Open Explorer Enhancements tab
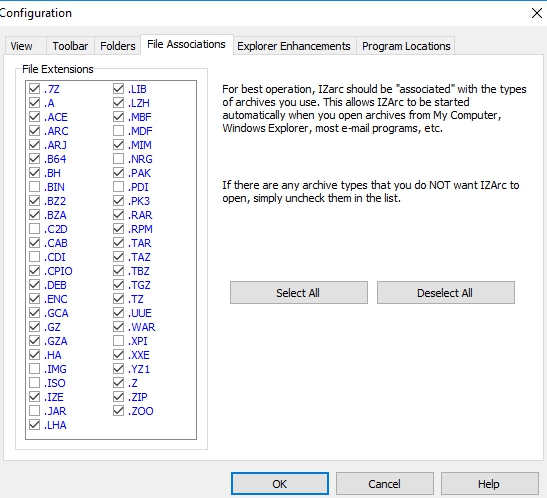547x498 pixels. [294, 46]
